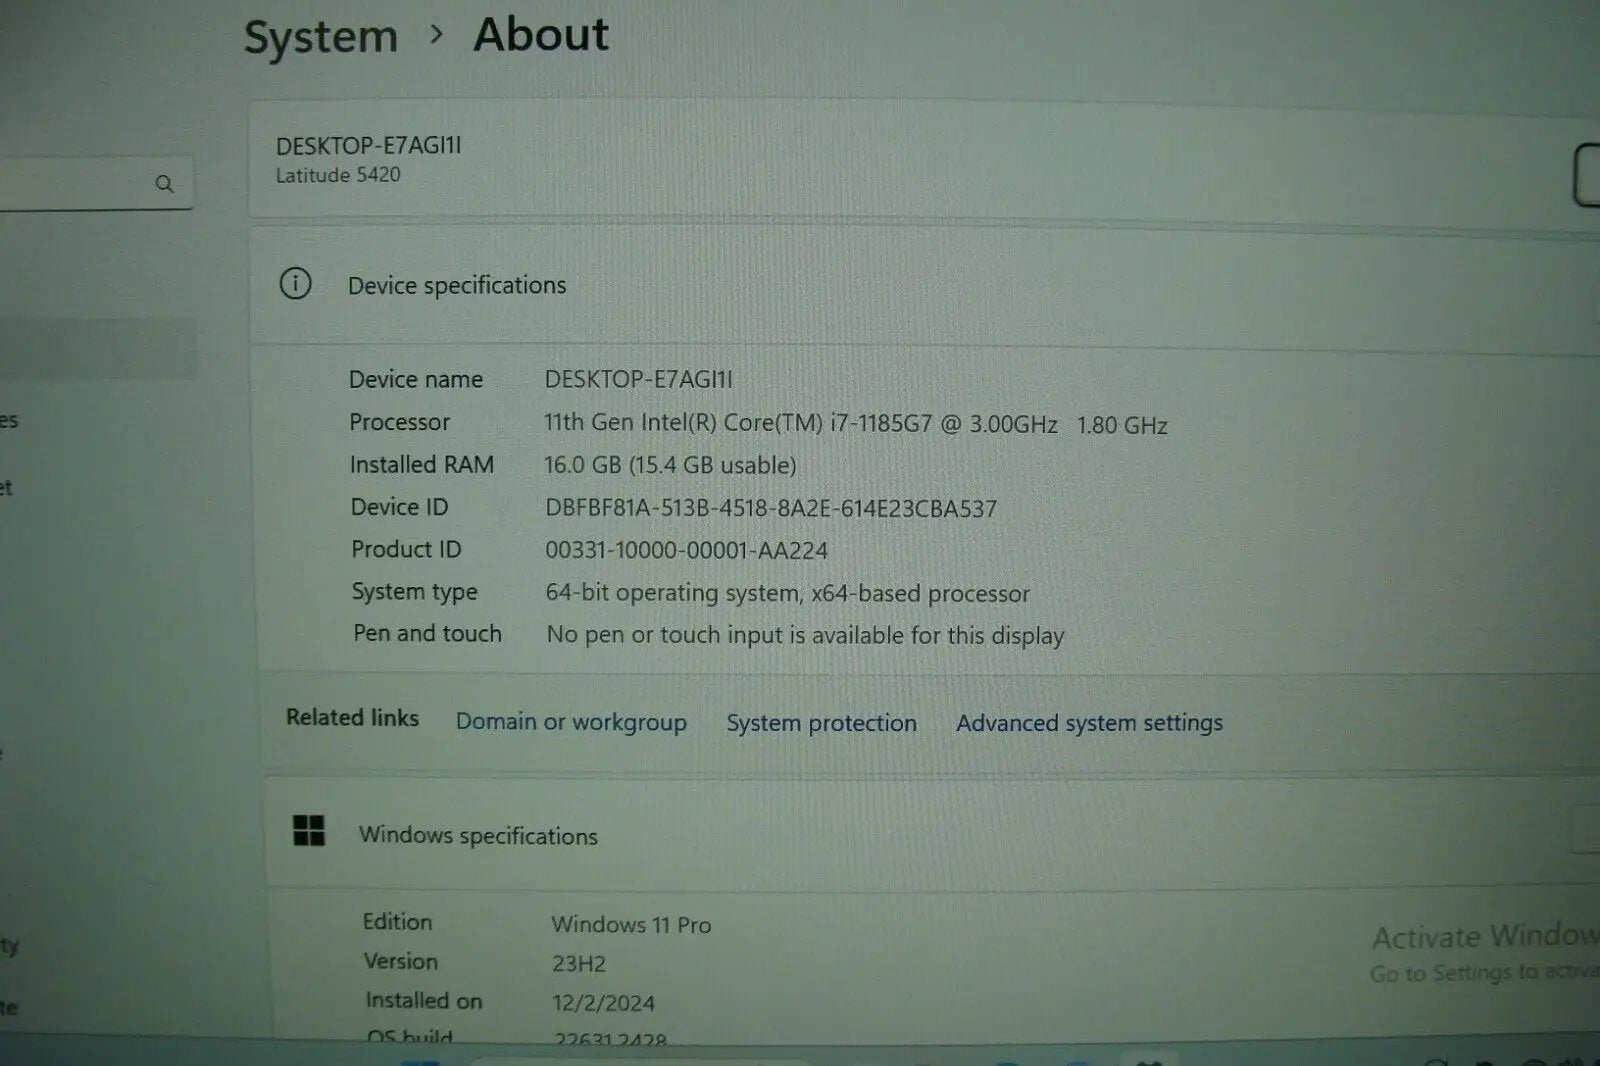
Task: Click the Windows logo icon next to Windows specifications
Action: click(308, 831)
